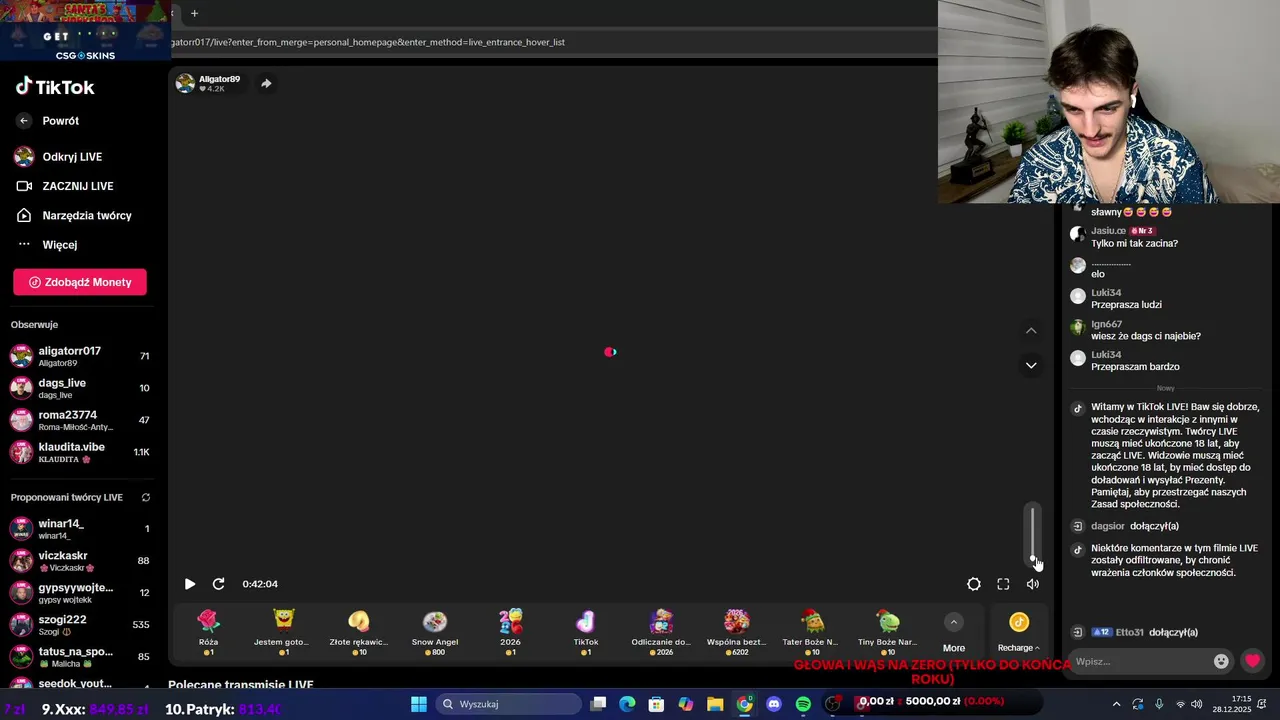Viewport: 1280px width, 720px height.
Task: Share the live stream via arrow icon
Action: 266,83
